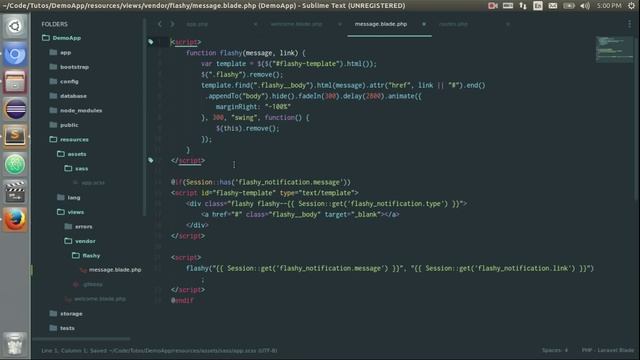Image resolution: width=640 pixels, height=360 pixels.
Task: Click the Sublime Text dock icon
Action: [15, 136]
